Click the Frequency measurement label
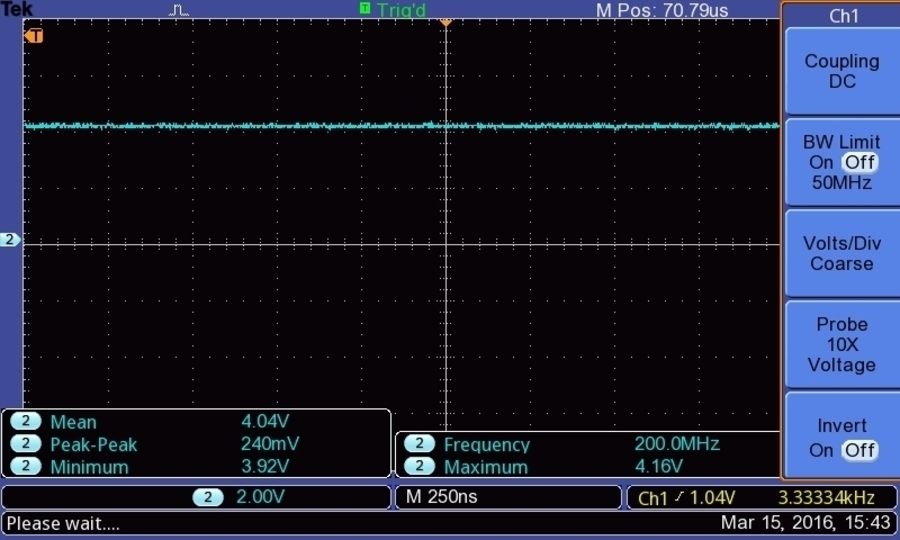Image resolution: width=900 pixels, height=540 pixels. [487, 444]
